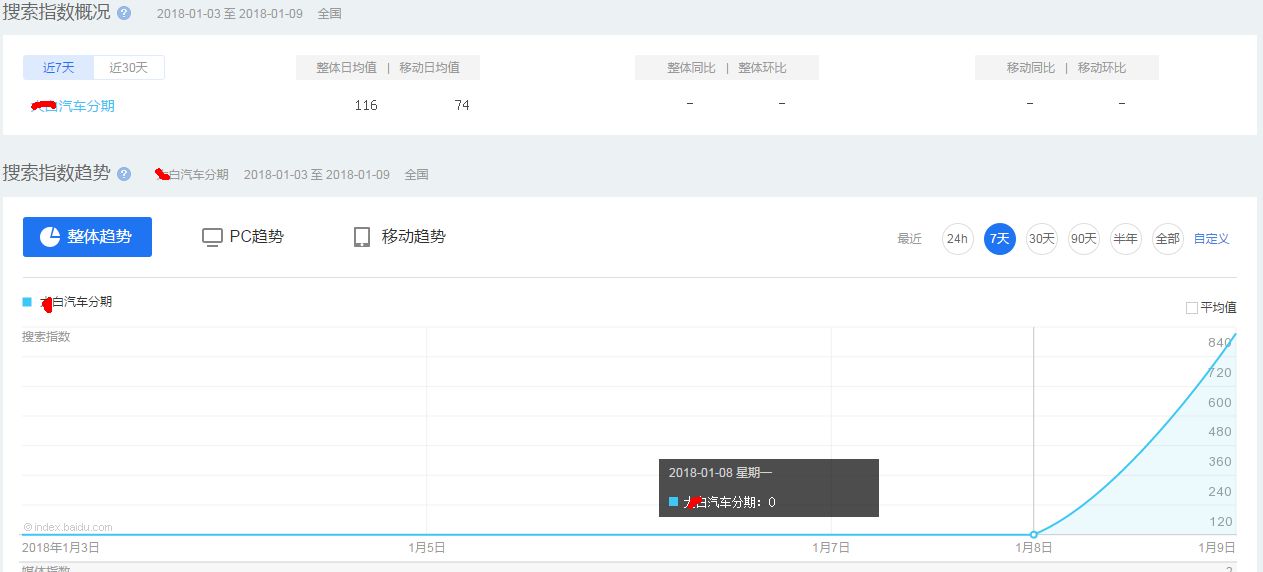The image size is (1263, 572).
Task: Click the 整体日均值 column header
Action: pyautogui.click(x=346, y=68)
